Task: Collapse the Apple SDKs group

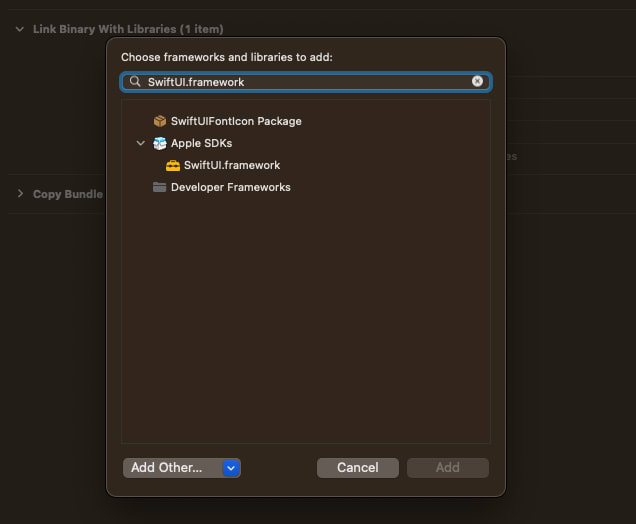Action: (141, 143)
